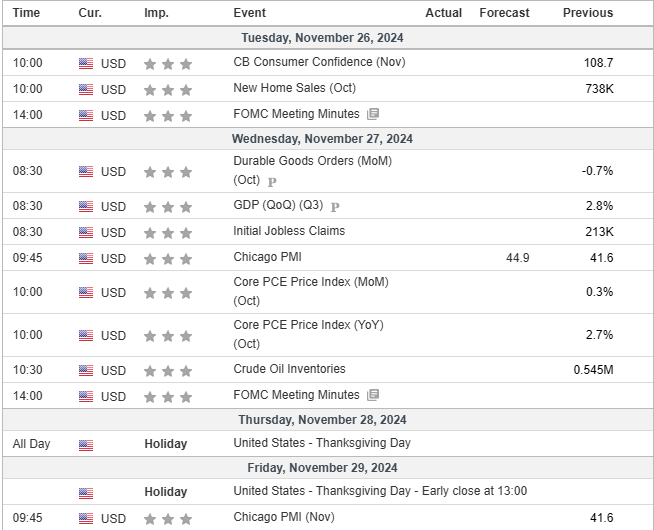Click the 'All Day' time cell
Screen dimensions: 654x530
31,444
